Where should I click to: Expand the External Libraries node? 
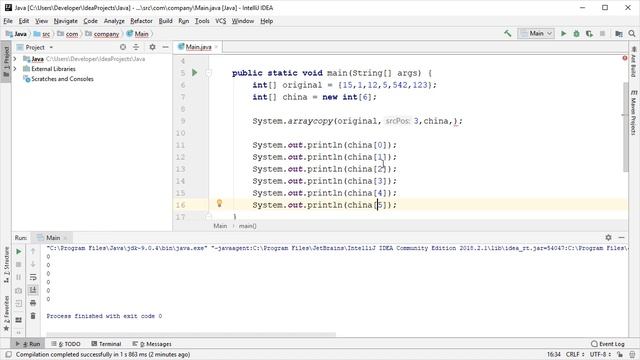tap(15, 69)
